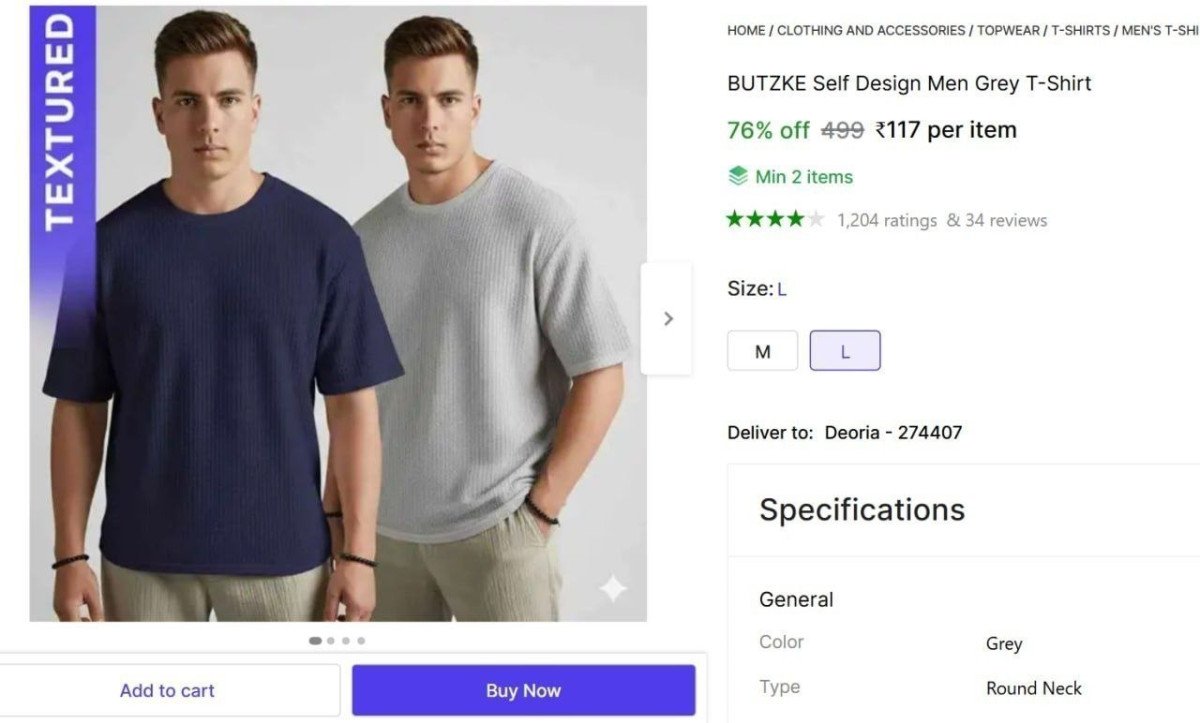Expand the Specifications section
Image resolution: width=1200 pixels, height=723 pixels.
tap(862, 509)
